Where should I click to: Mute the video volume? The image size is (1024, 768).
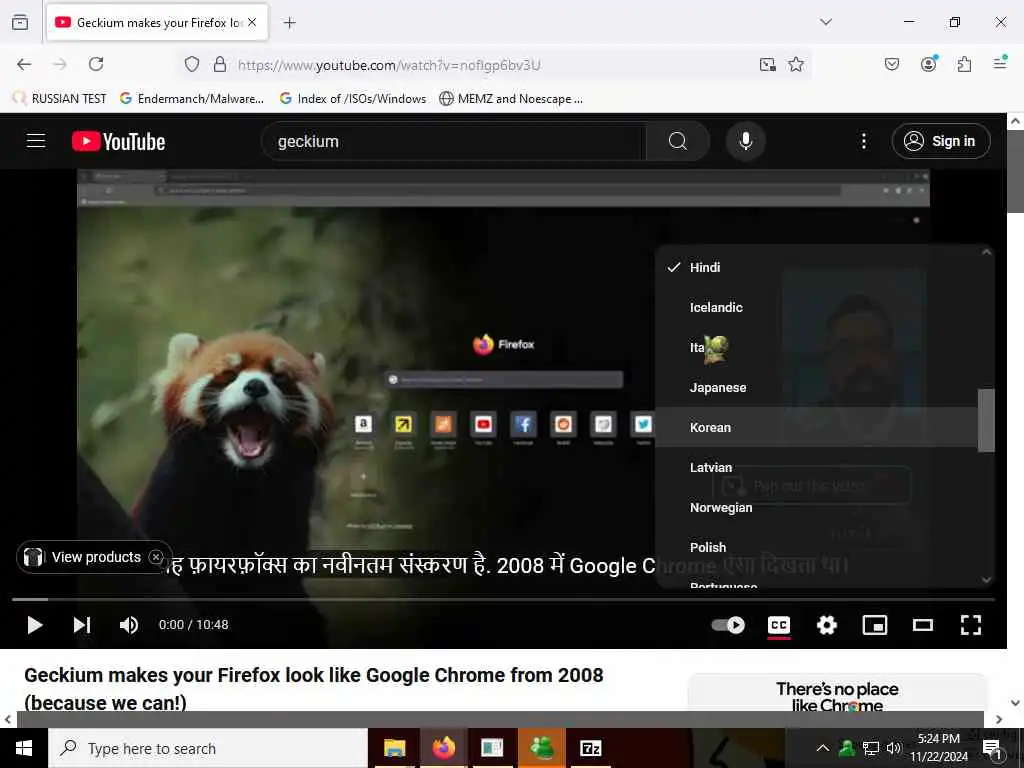(129, 625)
